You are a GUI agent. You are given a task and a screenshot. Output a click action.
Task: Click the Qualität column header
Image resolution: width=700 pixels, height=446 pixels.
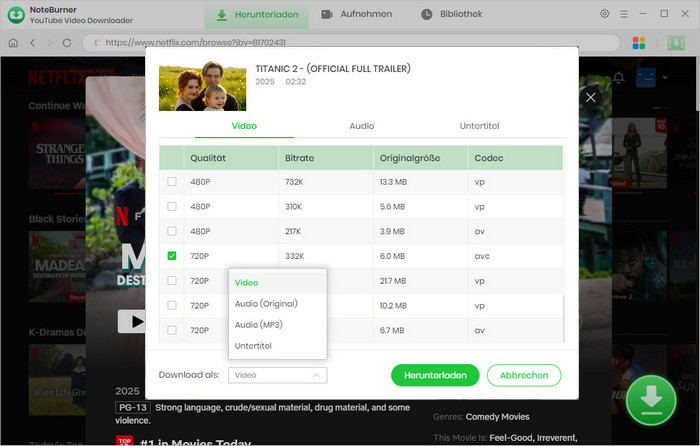231,158
